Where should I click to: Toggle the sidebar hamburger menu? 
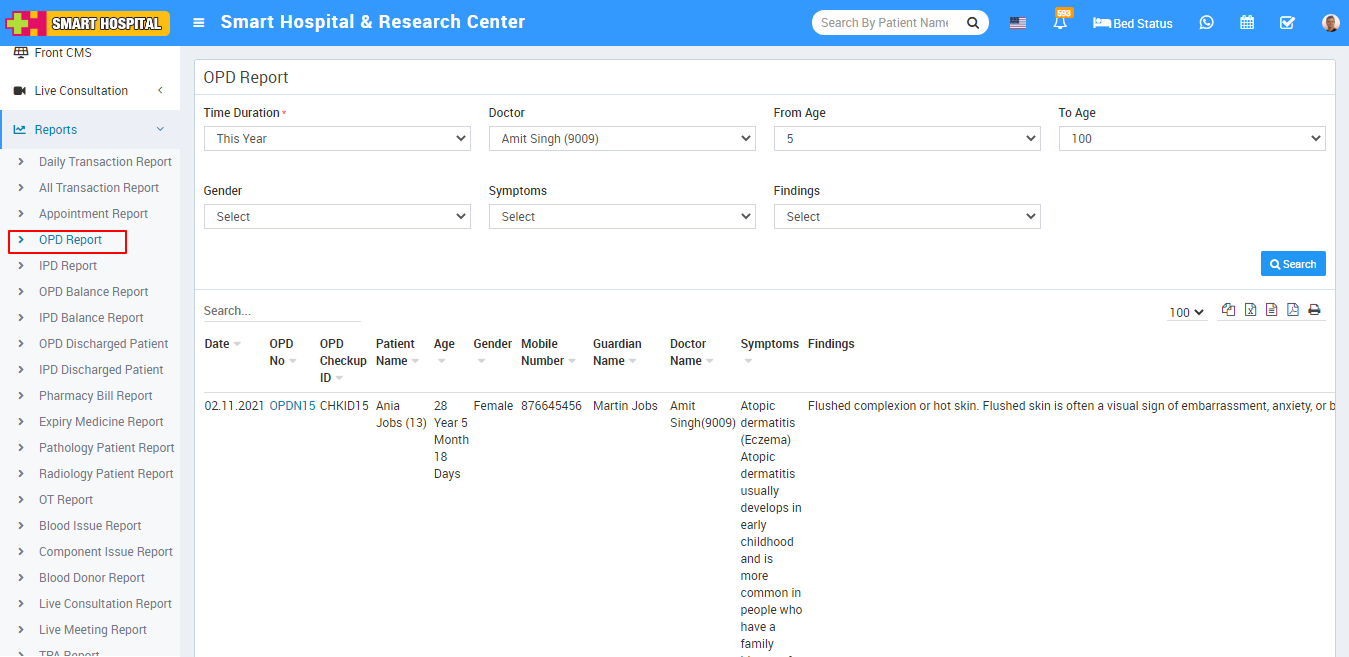tap(199, 23)
